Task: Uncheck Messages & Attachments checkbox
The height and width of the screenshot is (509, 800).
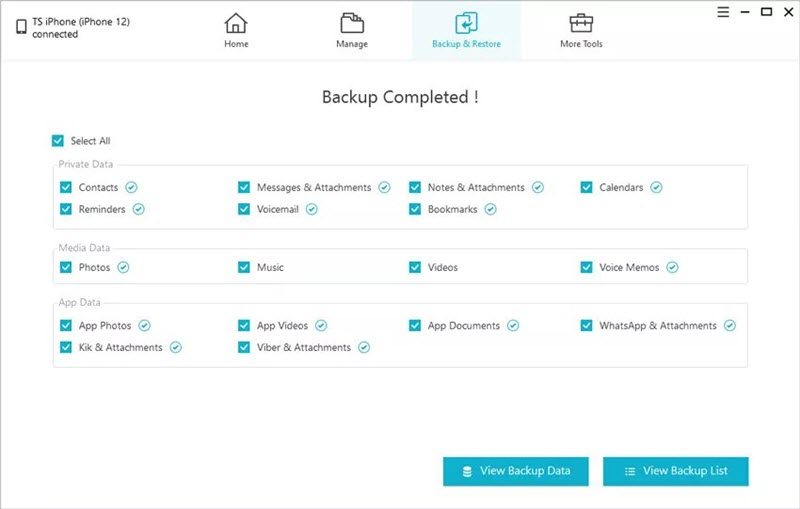Action: (244, 187)
